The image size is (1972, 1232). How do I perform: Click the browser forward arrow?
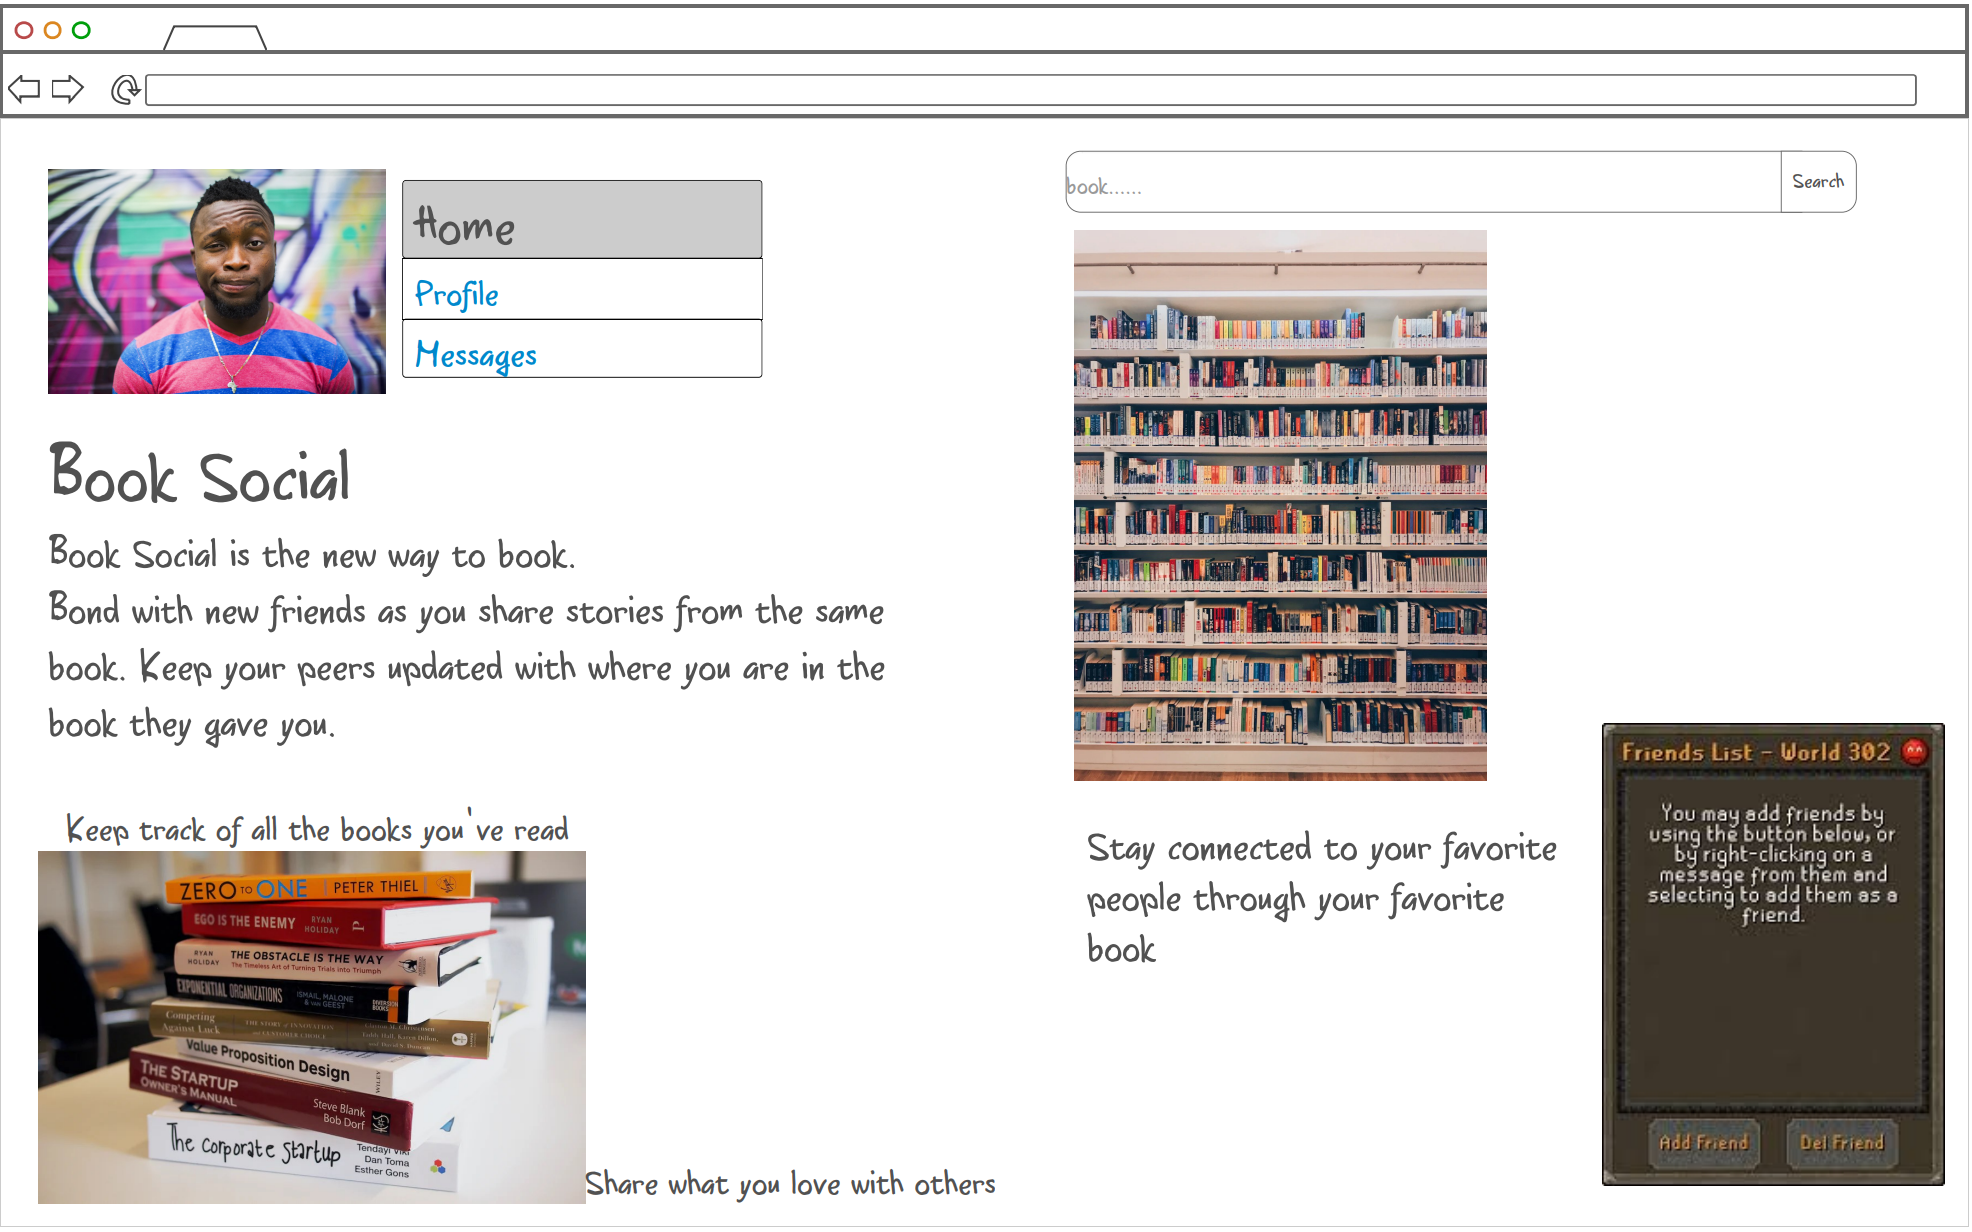click(67, 89)
